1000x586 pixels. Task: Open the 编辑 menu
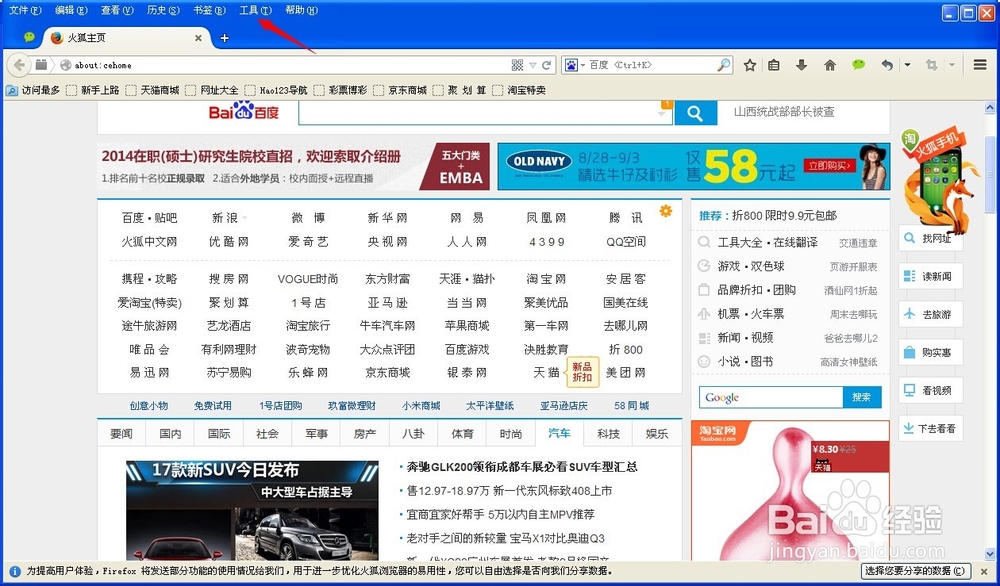(71, 10)
